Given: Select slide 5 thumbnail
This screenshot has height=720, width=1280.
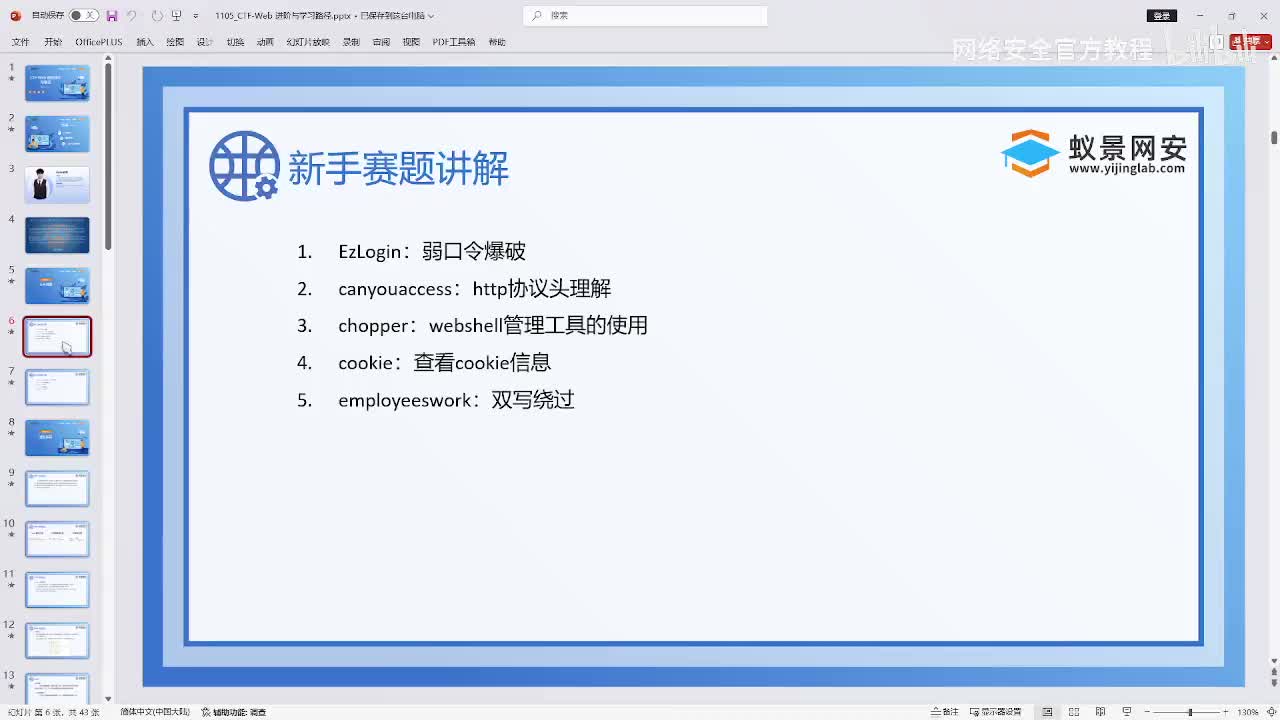Looking at the screenshot, I should coord(57,286).
